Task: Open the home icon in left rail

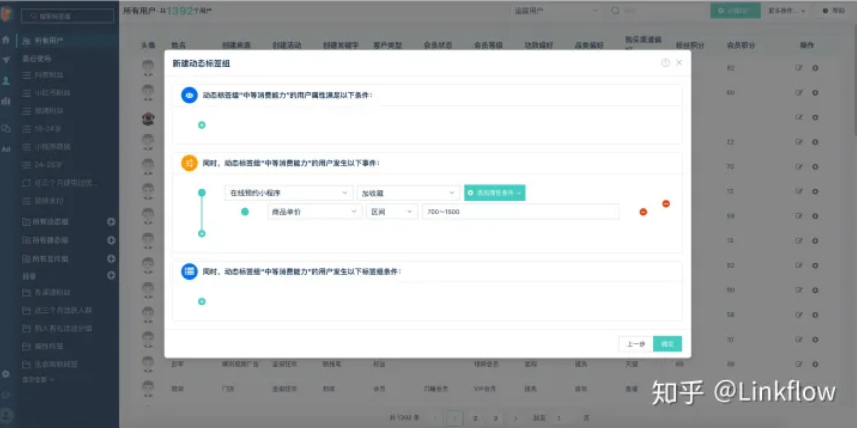Action: point(6,40)
